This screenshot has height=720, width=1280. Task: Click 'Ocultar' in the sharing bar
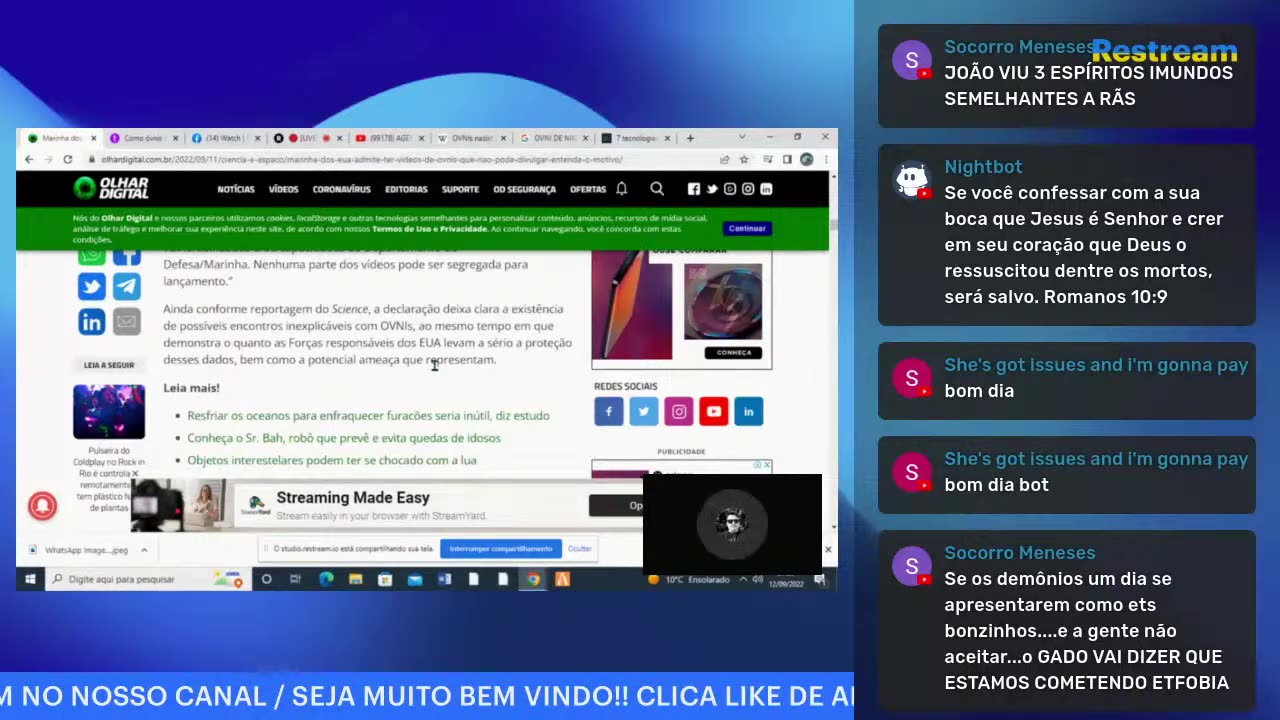pos(580,548)
